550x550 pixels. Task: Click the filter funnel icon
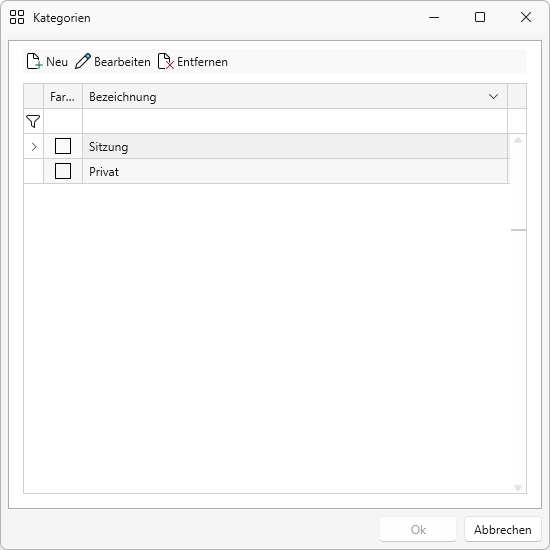point(33,121)
